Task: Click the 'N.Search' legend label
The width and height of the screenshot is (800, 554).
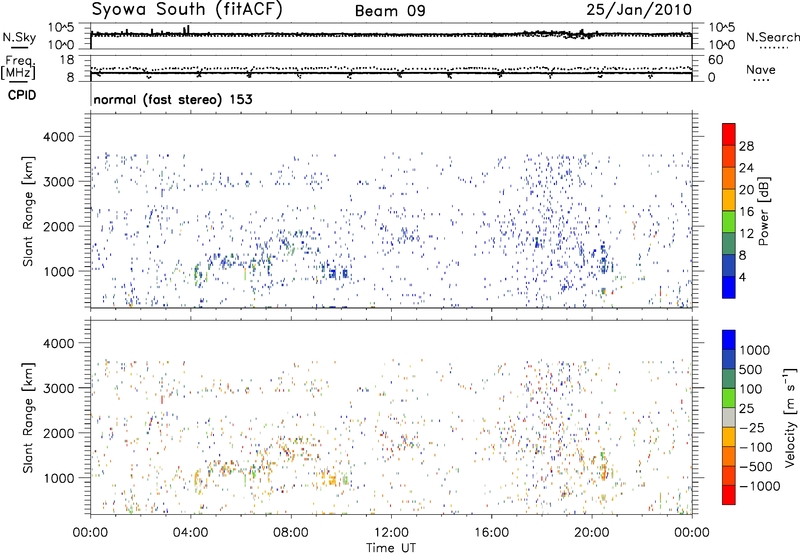Action: pos(772,37)
